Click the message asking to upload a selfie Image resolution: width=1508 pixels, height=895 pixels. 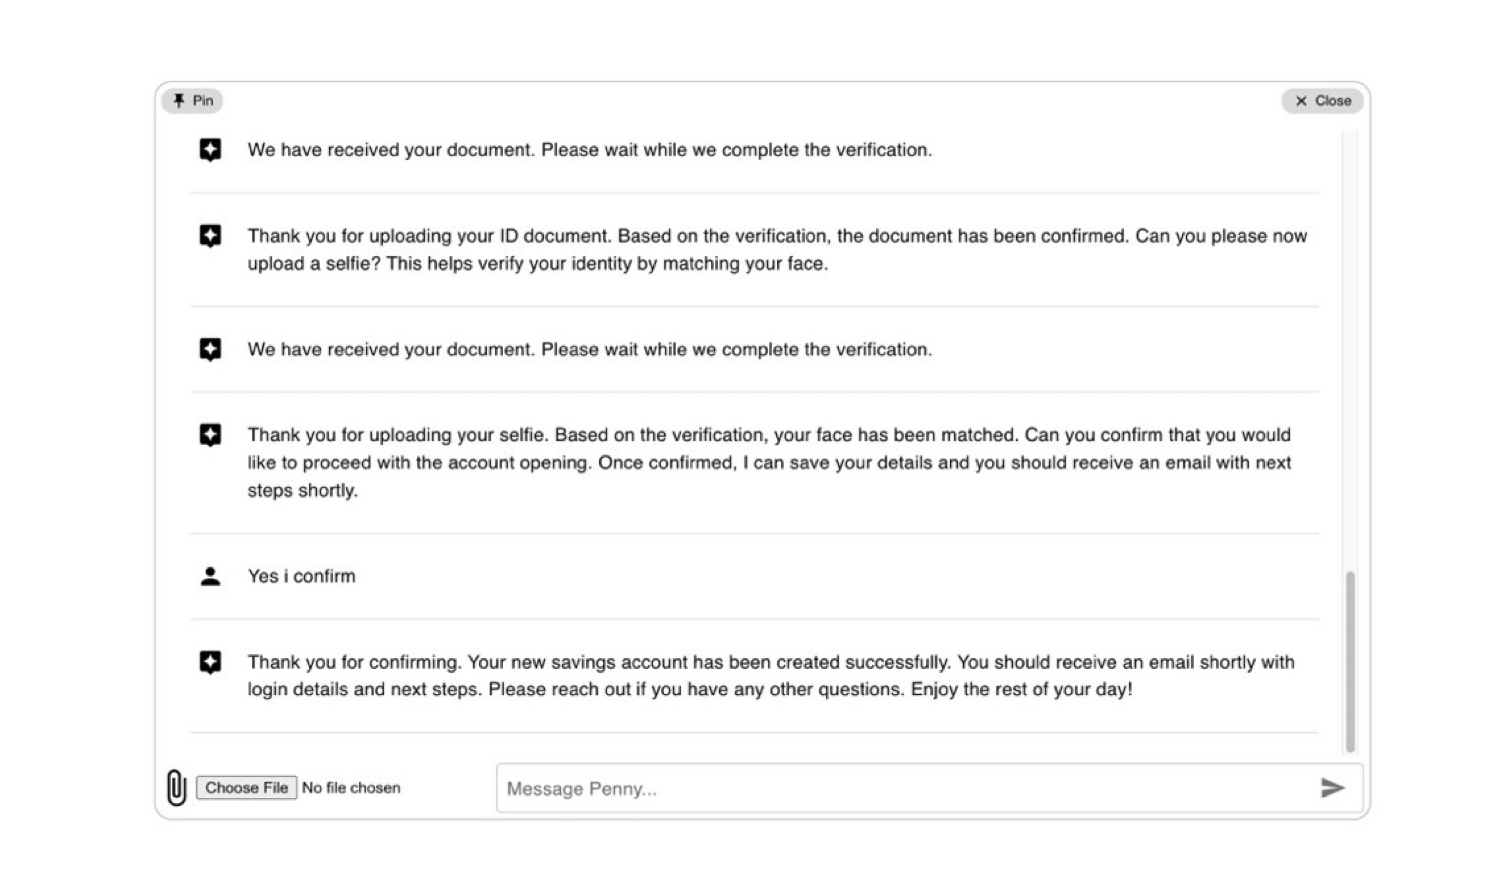point(776,250)
